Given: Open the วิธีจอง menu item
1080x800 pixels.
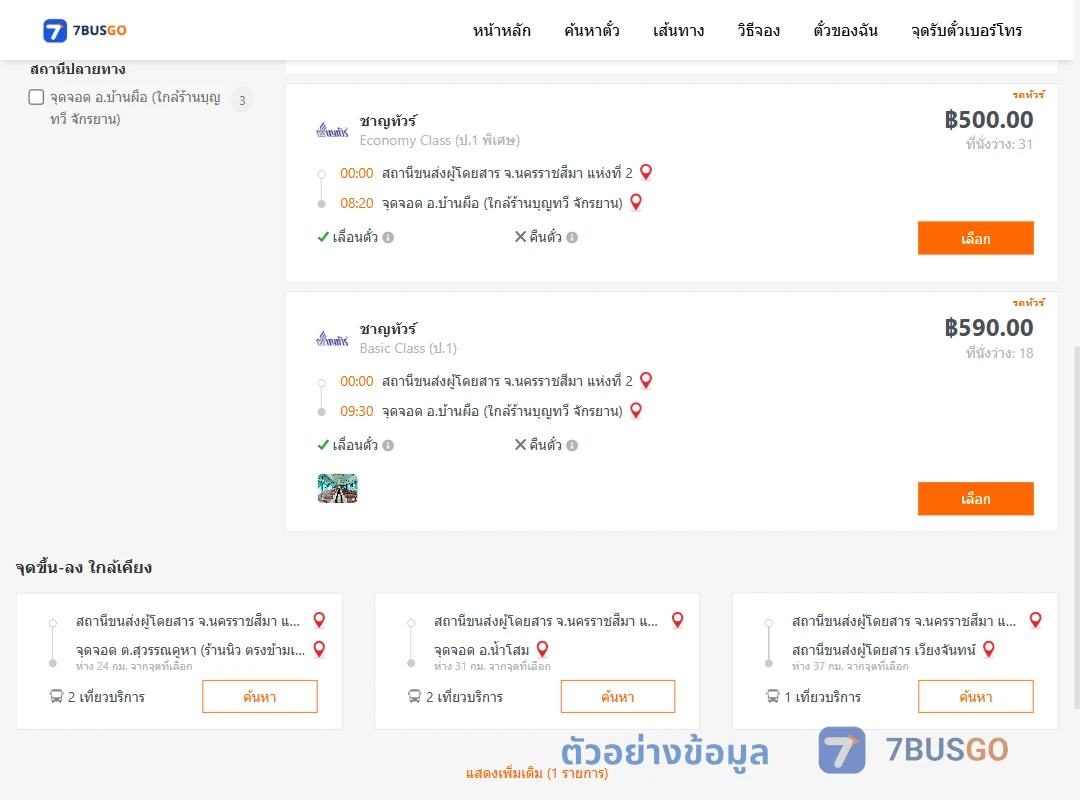Looking at the screenshot, I should click(758, 30).
